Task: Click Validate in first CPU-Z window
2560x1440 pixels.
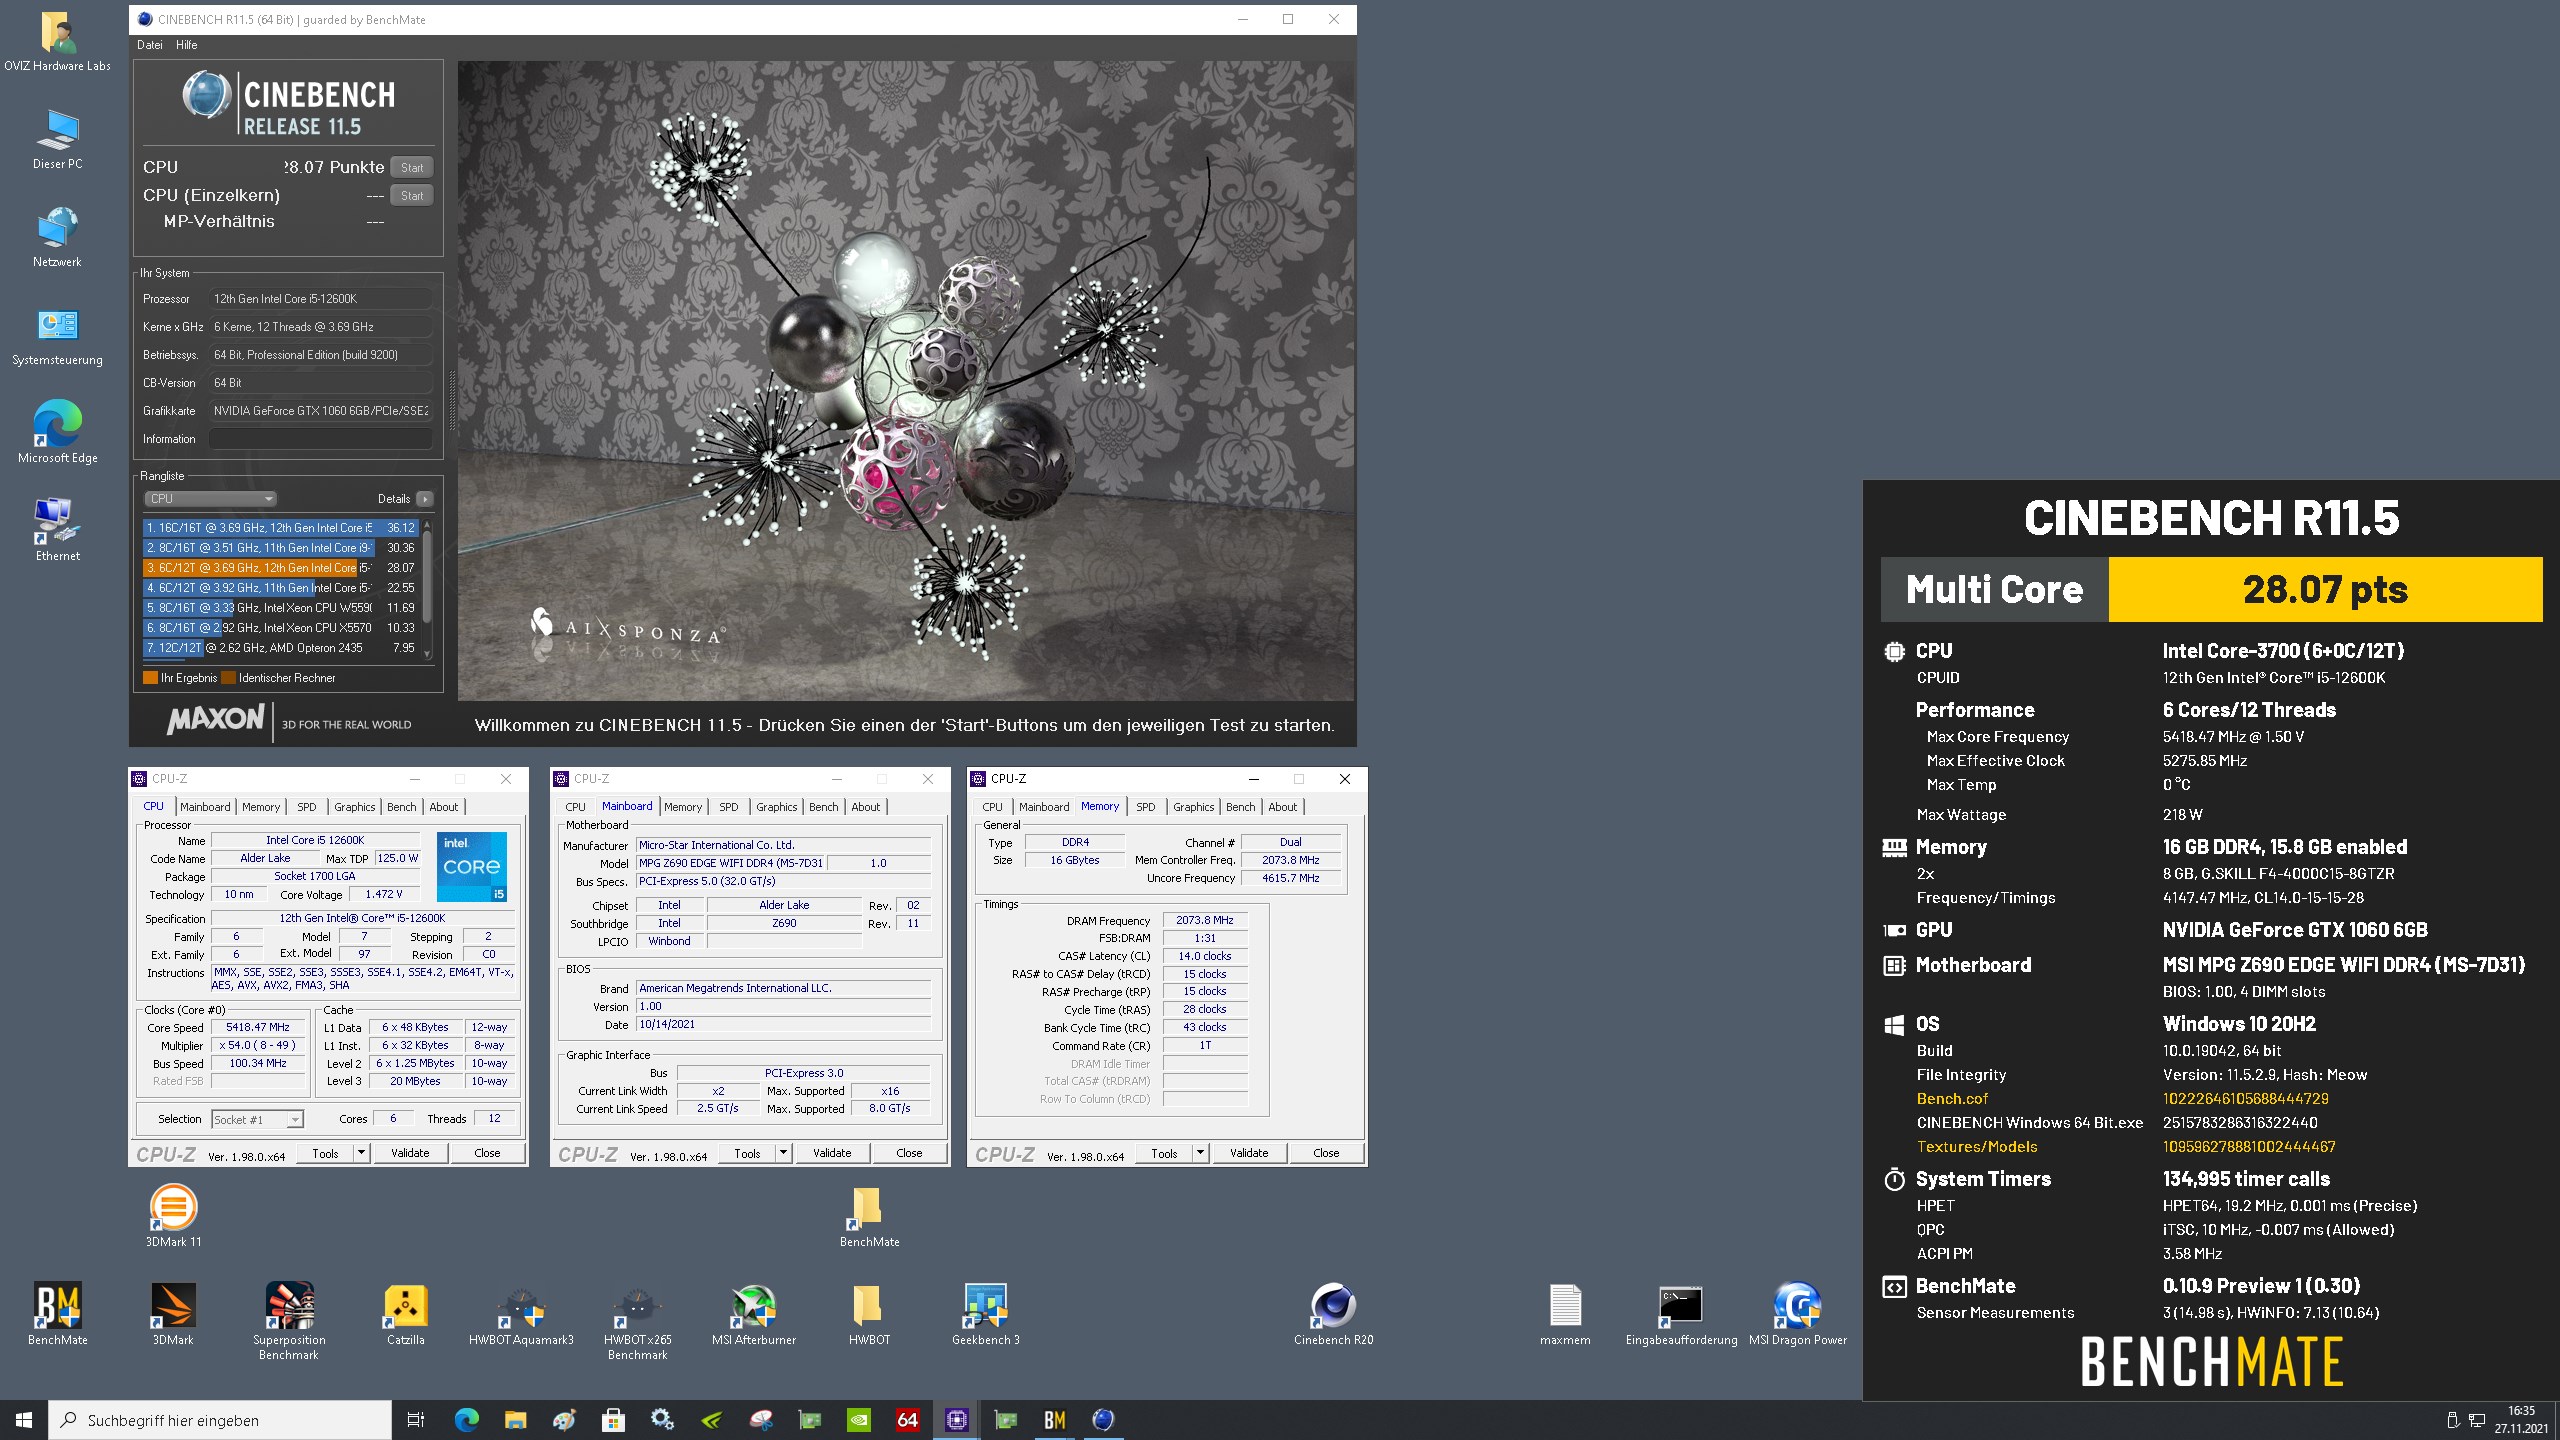Action: [x=410, y=1153]
